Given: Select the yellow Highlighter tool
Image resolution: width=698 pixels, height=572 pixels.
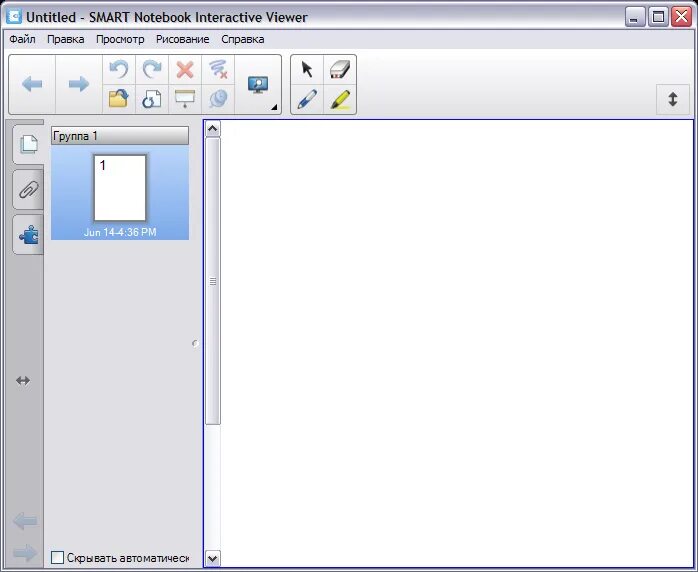Looking at the screenshot, I should [340, 99].
